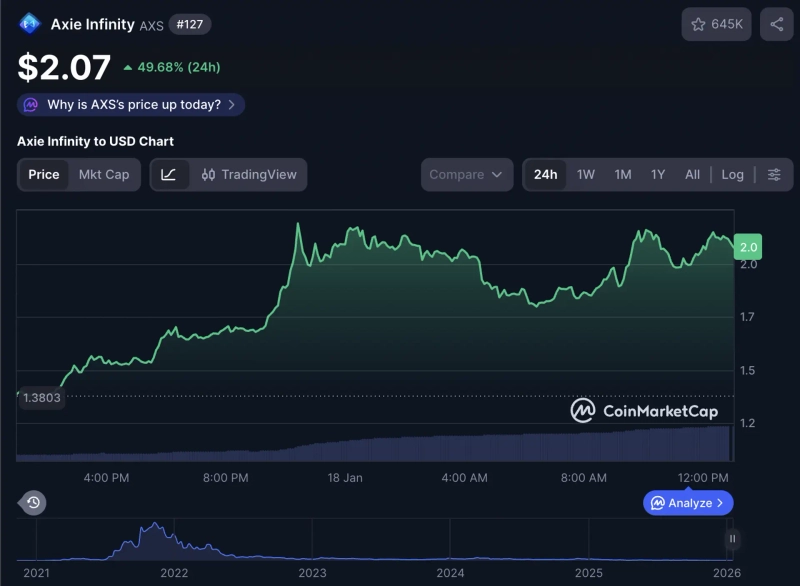The height and width of the screenshot is (586, 800).
Task: Select the 1W time range tab
Action: 586,174
